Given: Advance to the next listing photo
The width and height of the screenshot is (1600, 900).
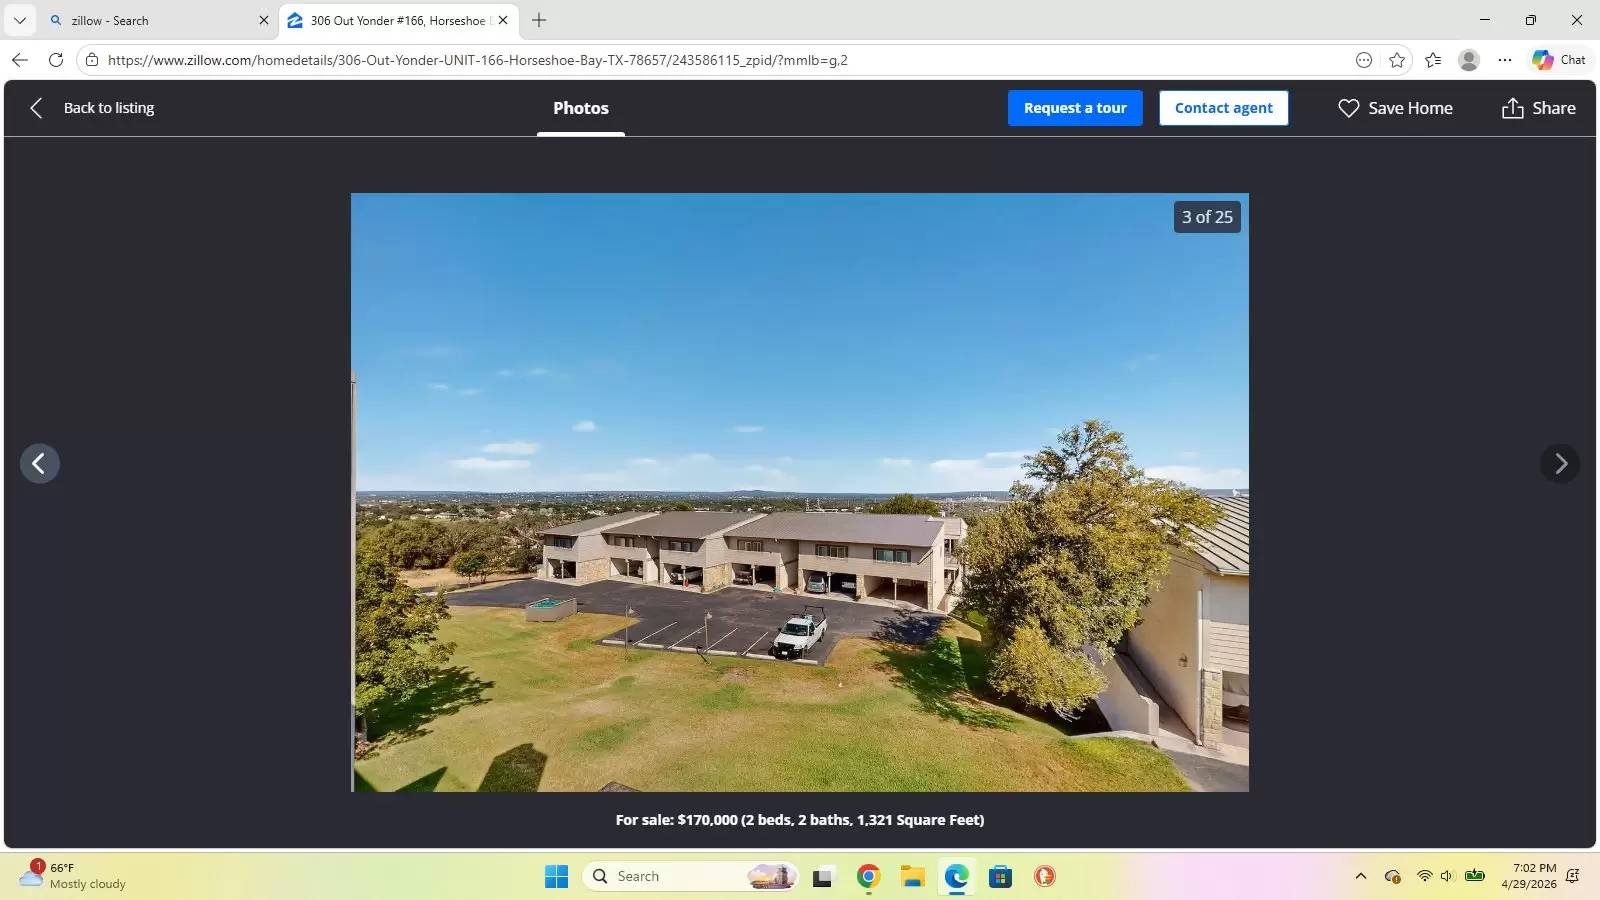Looking at the screenshot, I should (x=1560, y=464).
